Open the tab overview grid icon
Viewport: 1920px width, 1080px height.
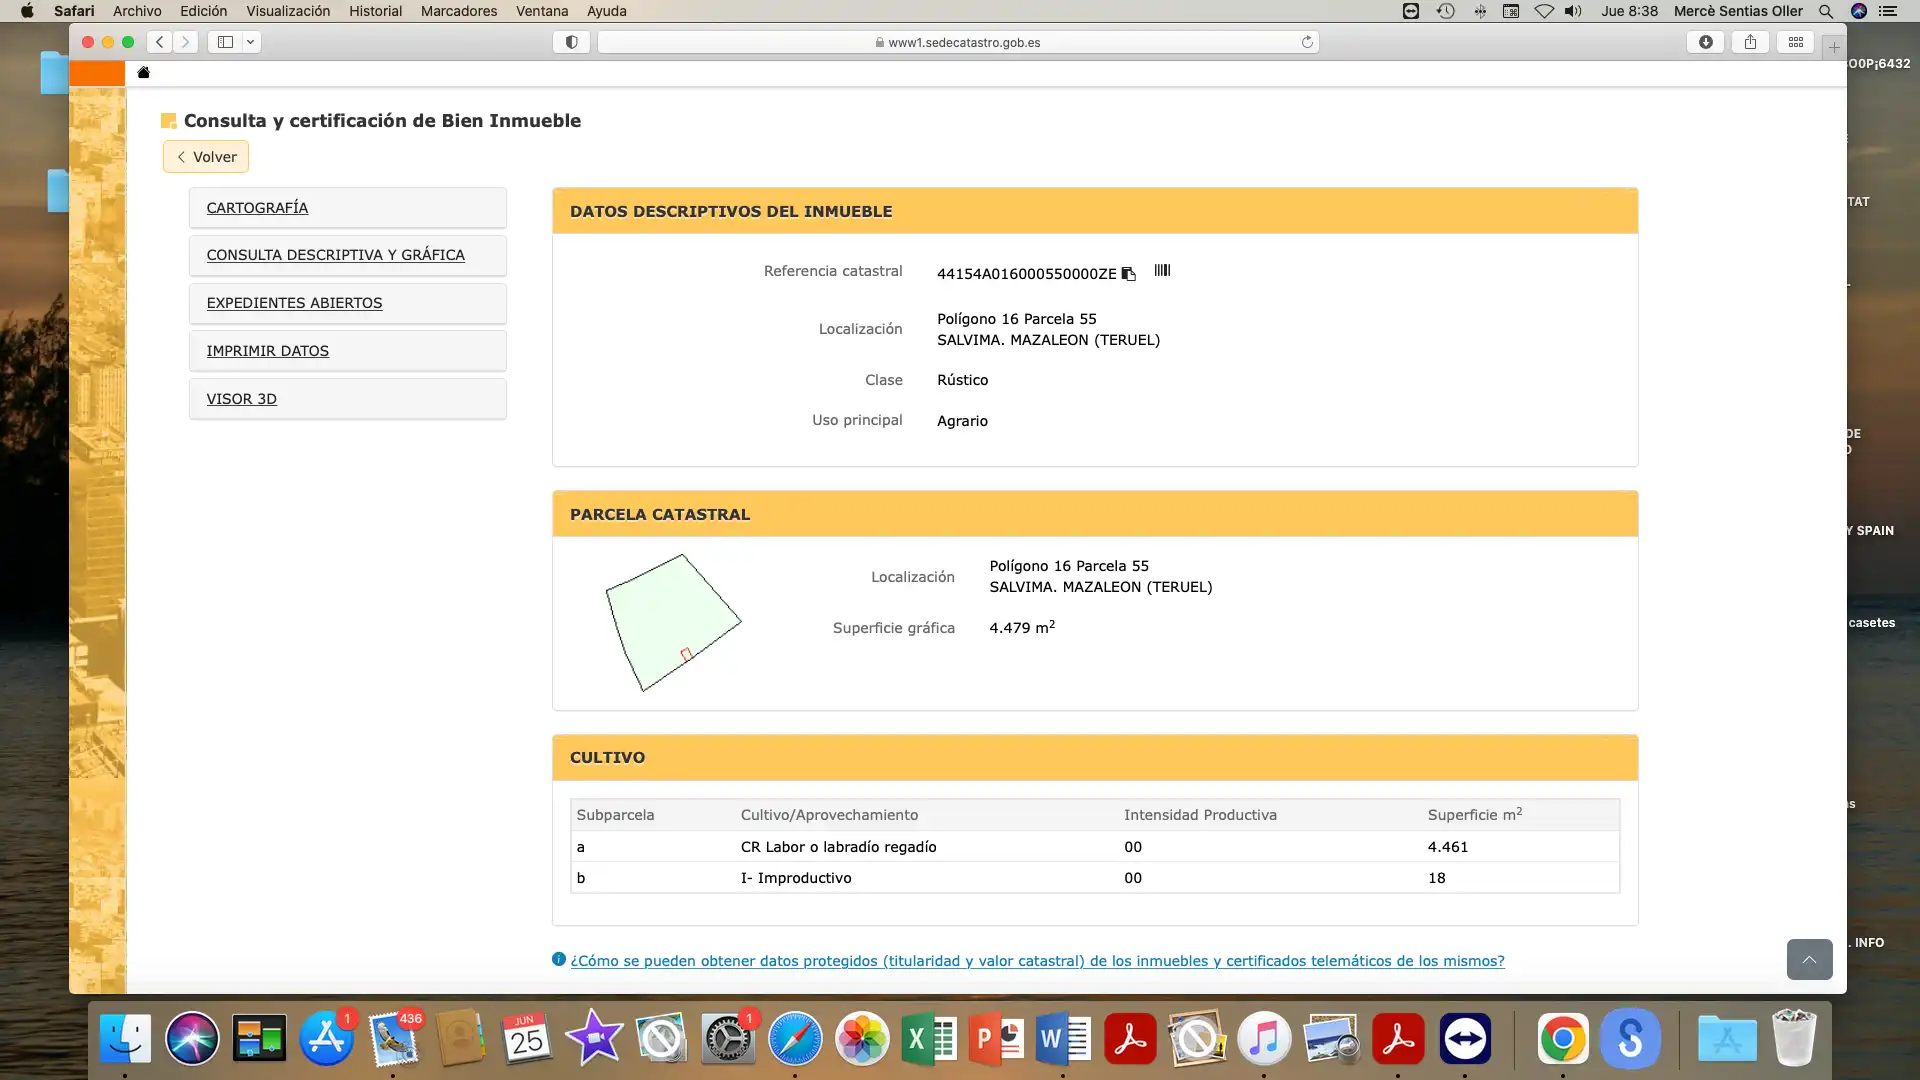tap(1796, 42)
